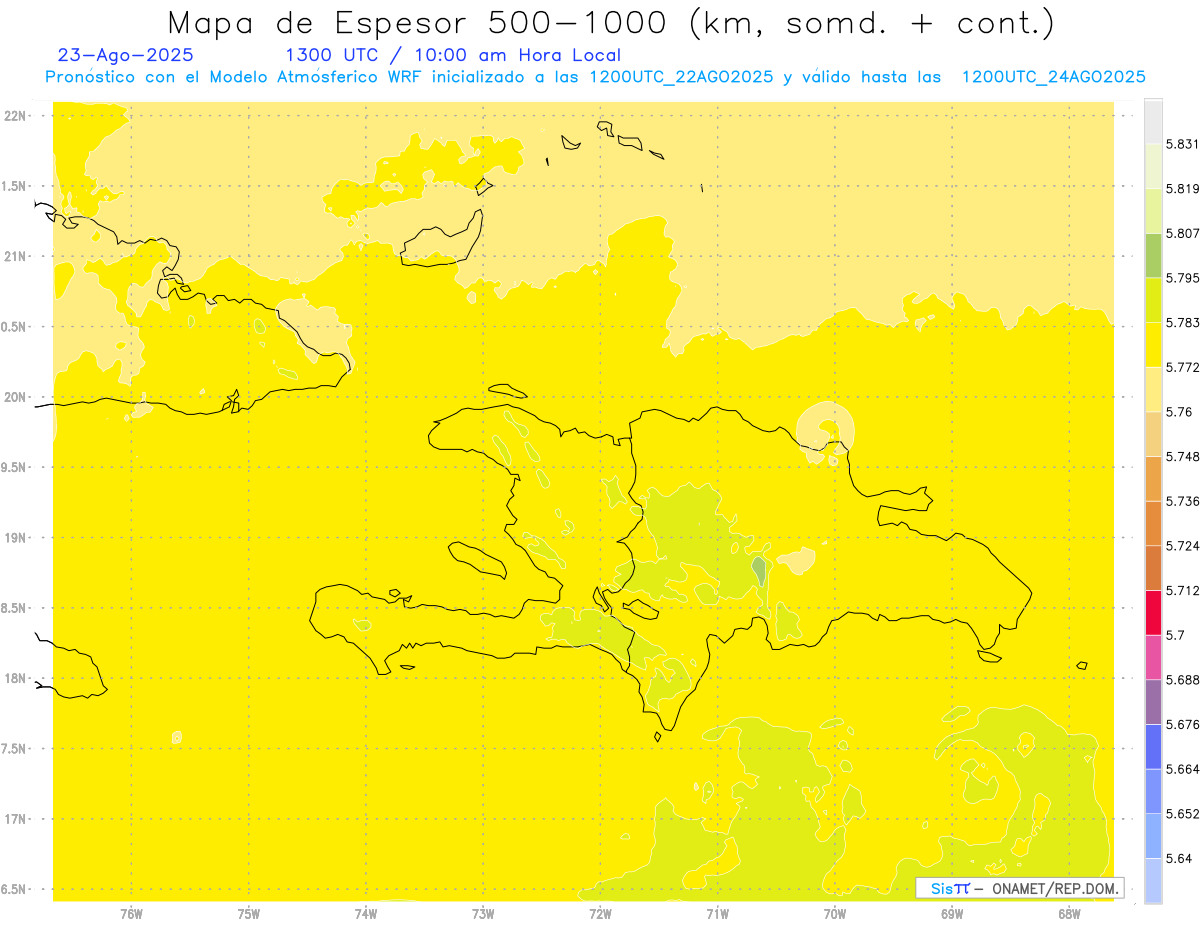Click the legend value '5.676'

pyautogui.click(x=1182, y=724)
